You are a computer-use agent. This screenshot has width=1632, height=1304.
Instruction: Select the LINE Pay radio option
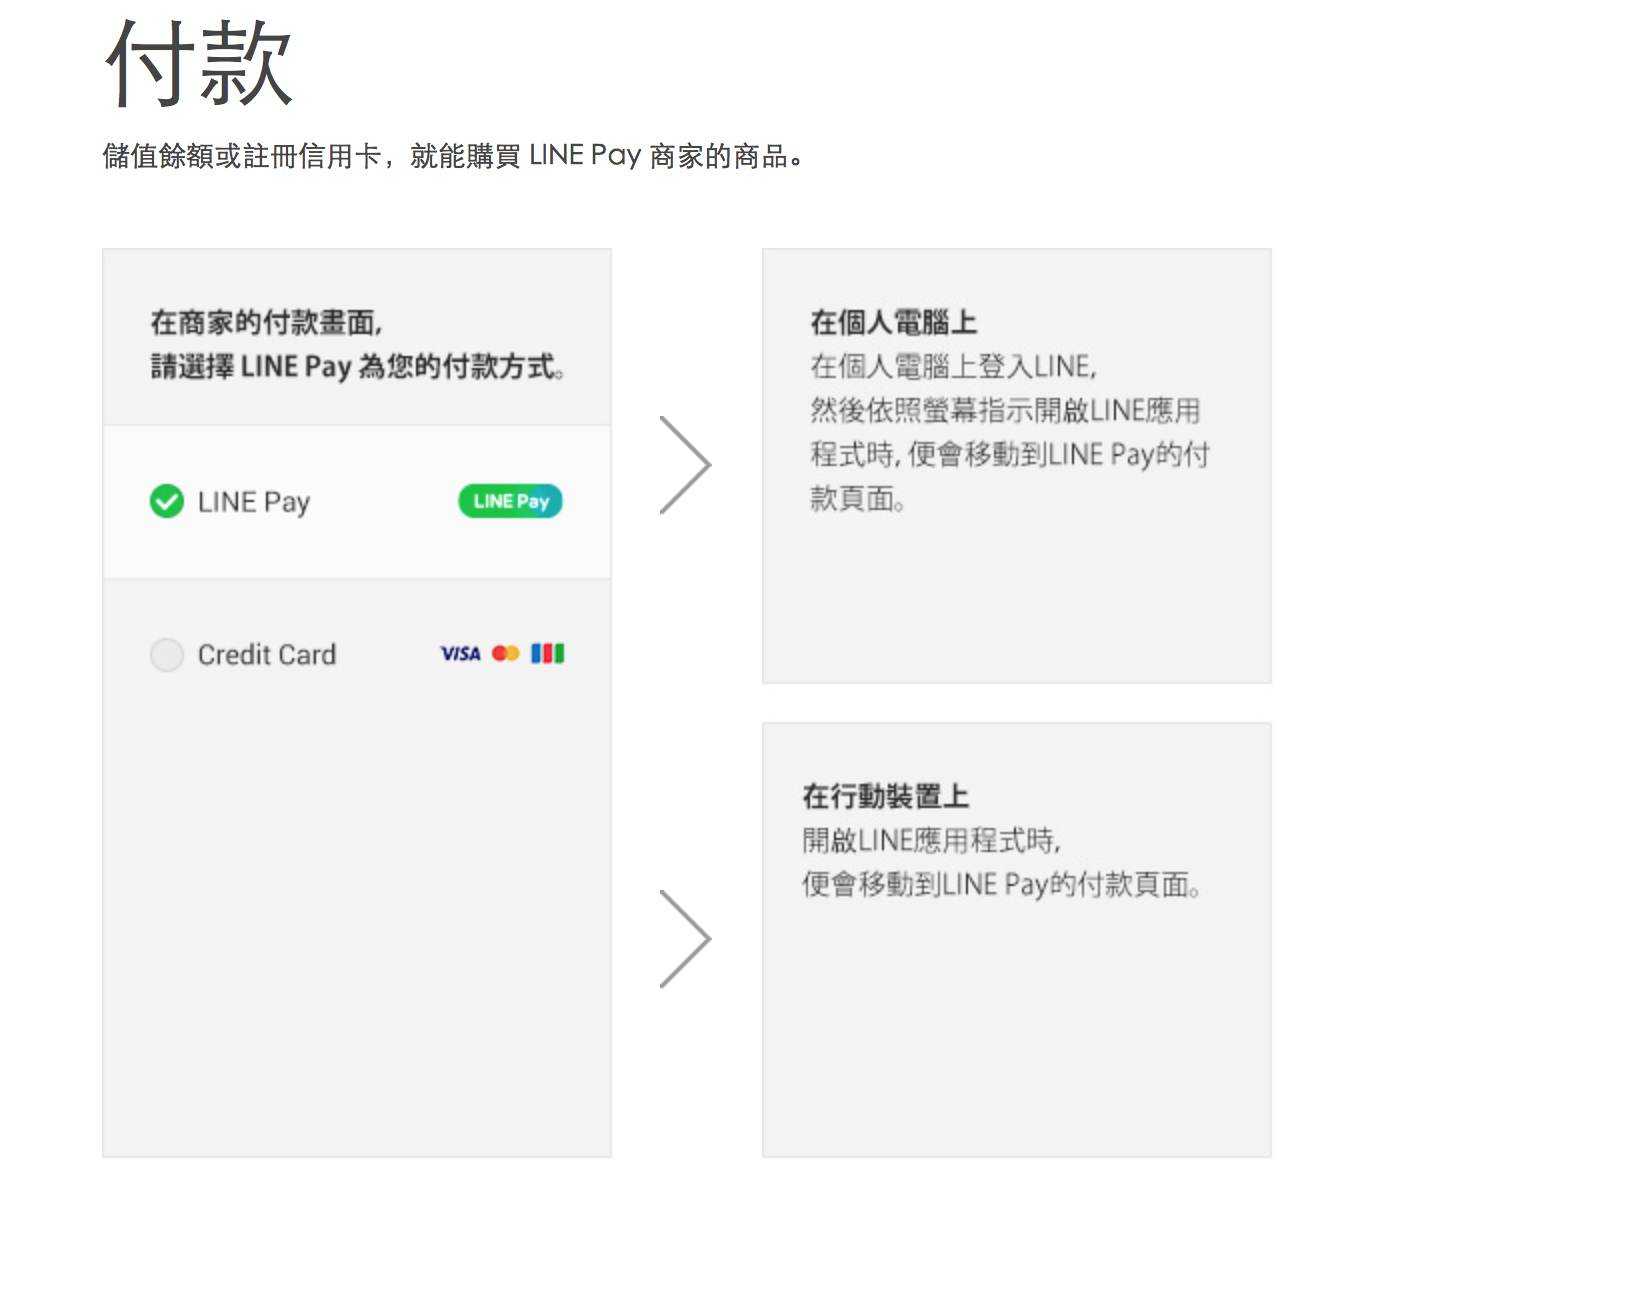point(166,501)
